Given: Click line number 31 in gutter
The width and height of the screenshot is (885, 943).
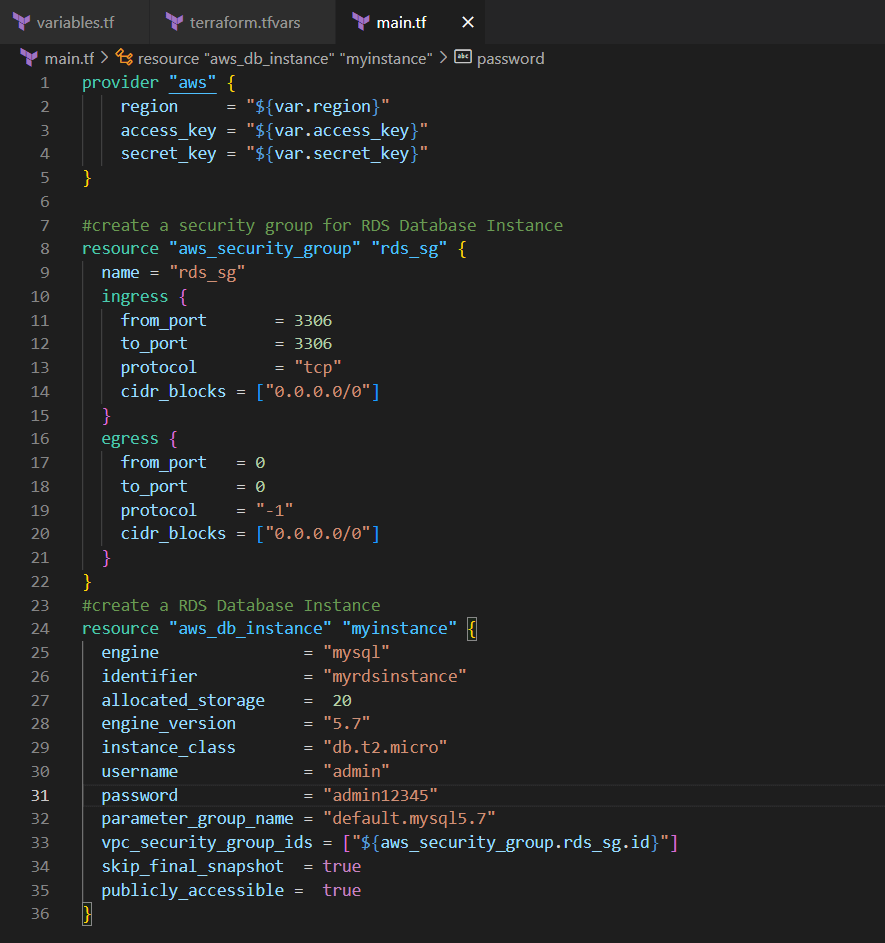Looking at the screenshot, I should tap(40, 795).
